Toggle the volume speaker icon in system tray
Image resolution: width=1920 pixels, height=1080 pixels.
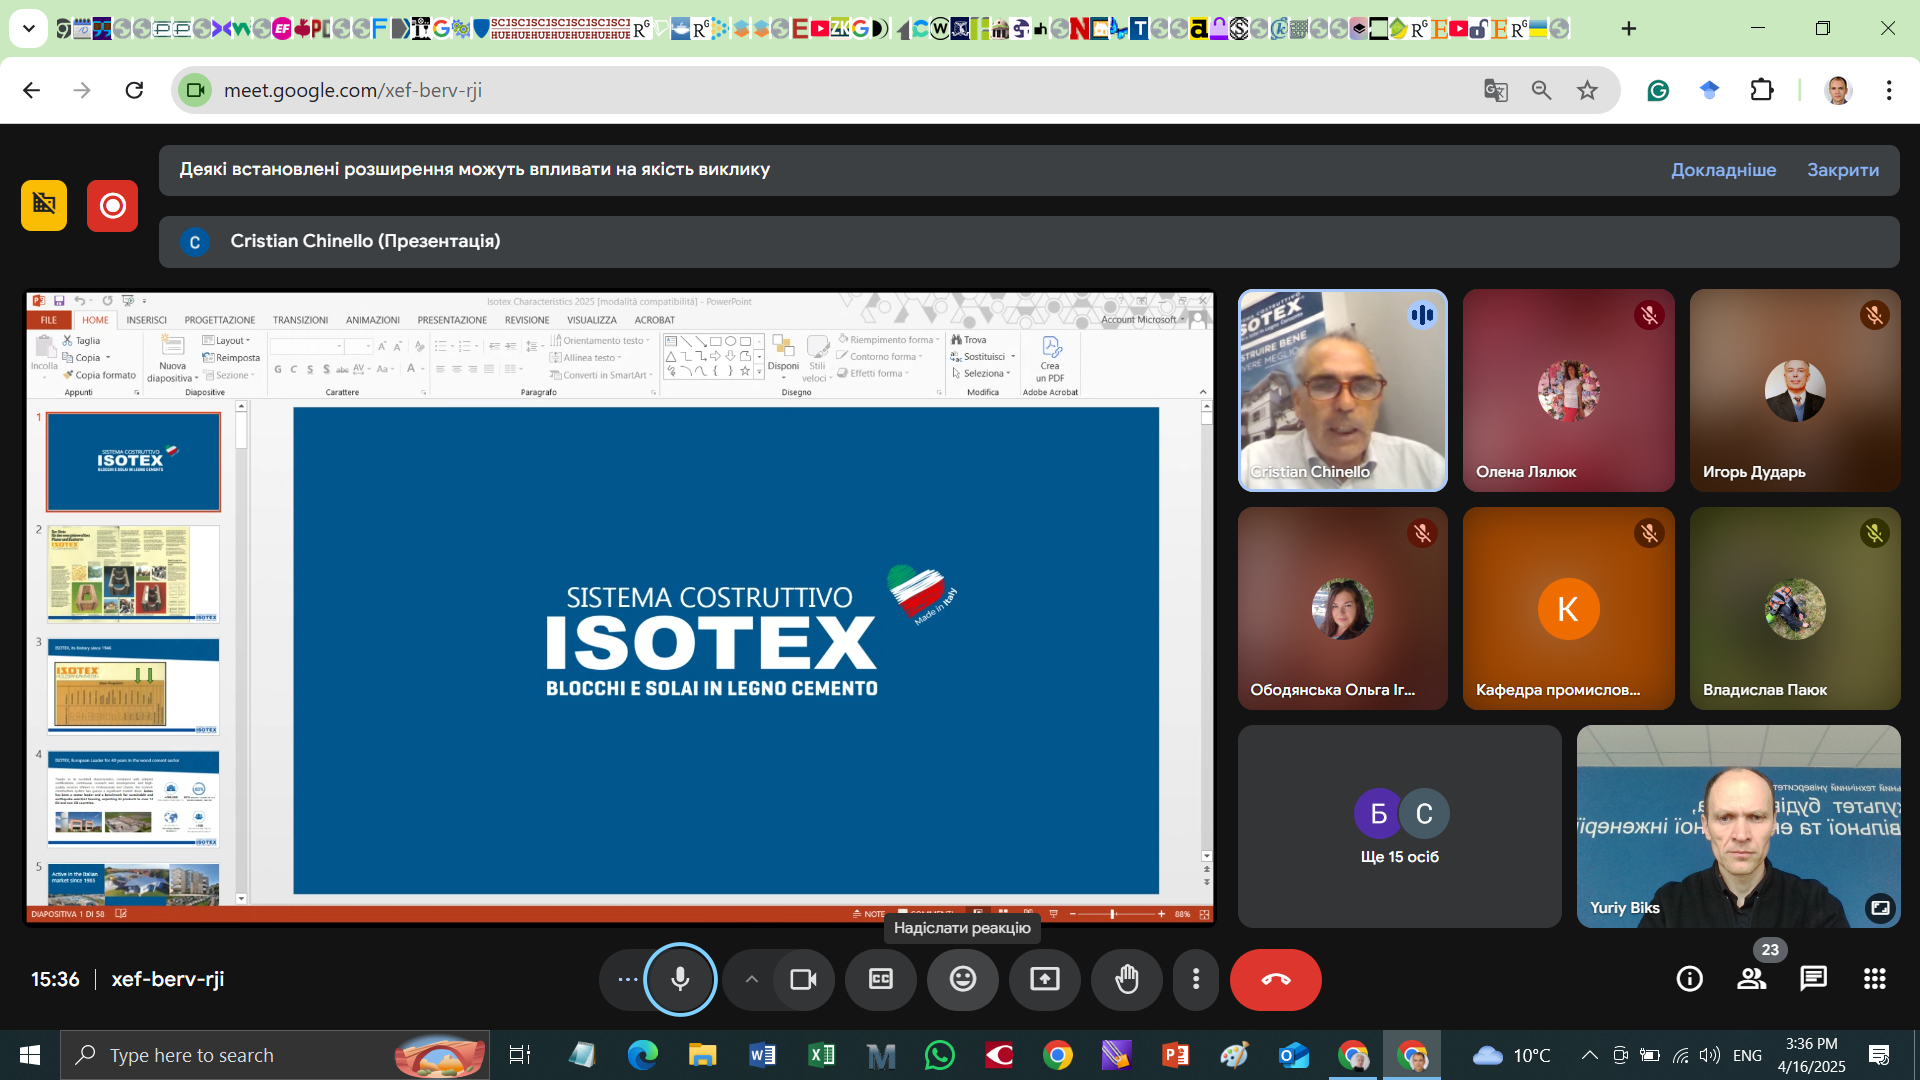(1710, 1055)
